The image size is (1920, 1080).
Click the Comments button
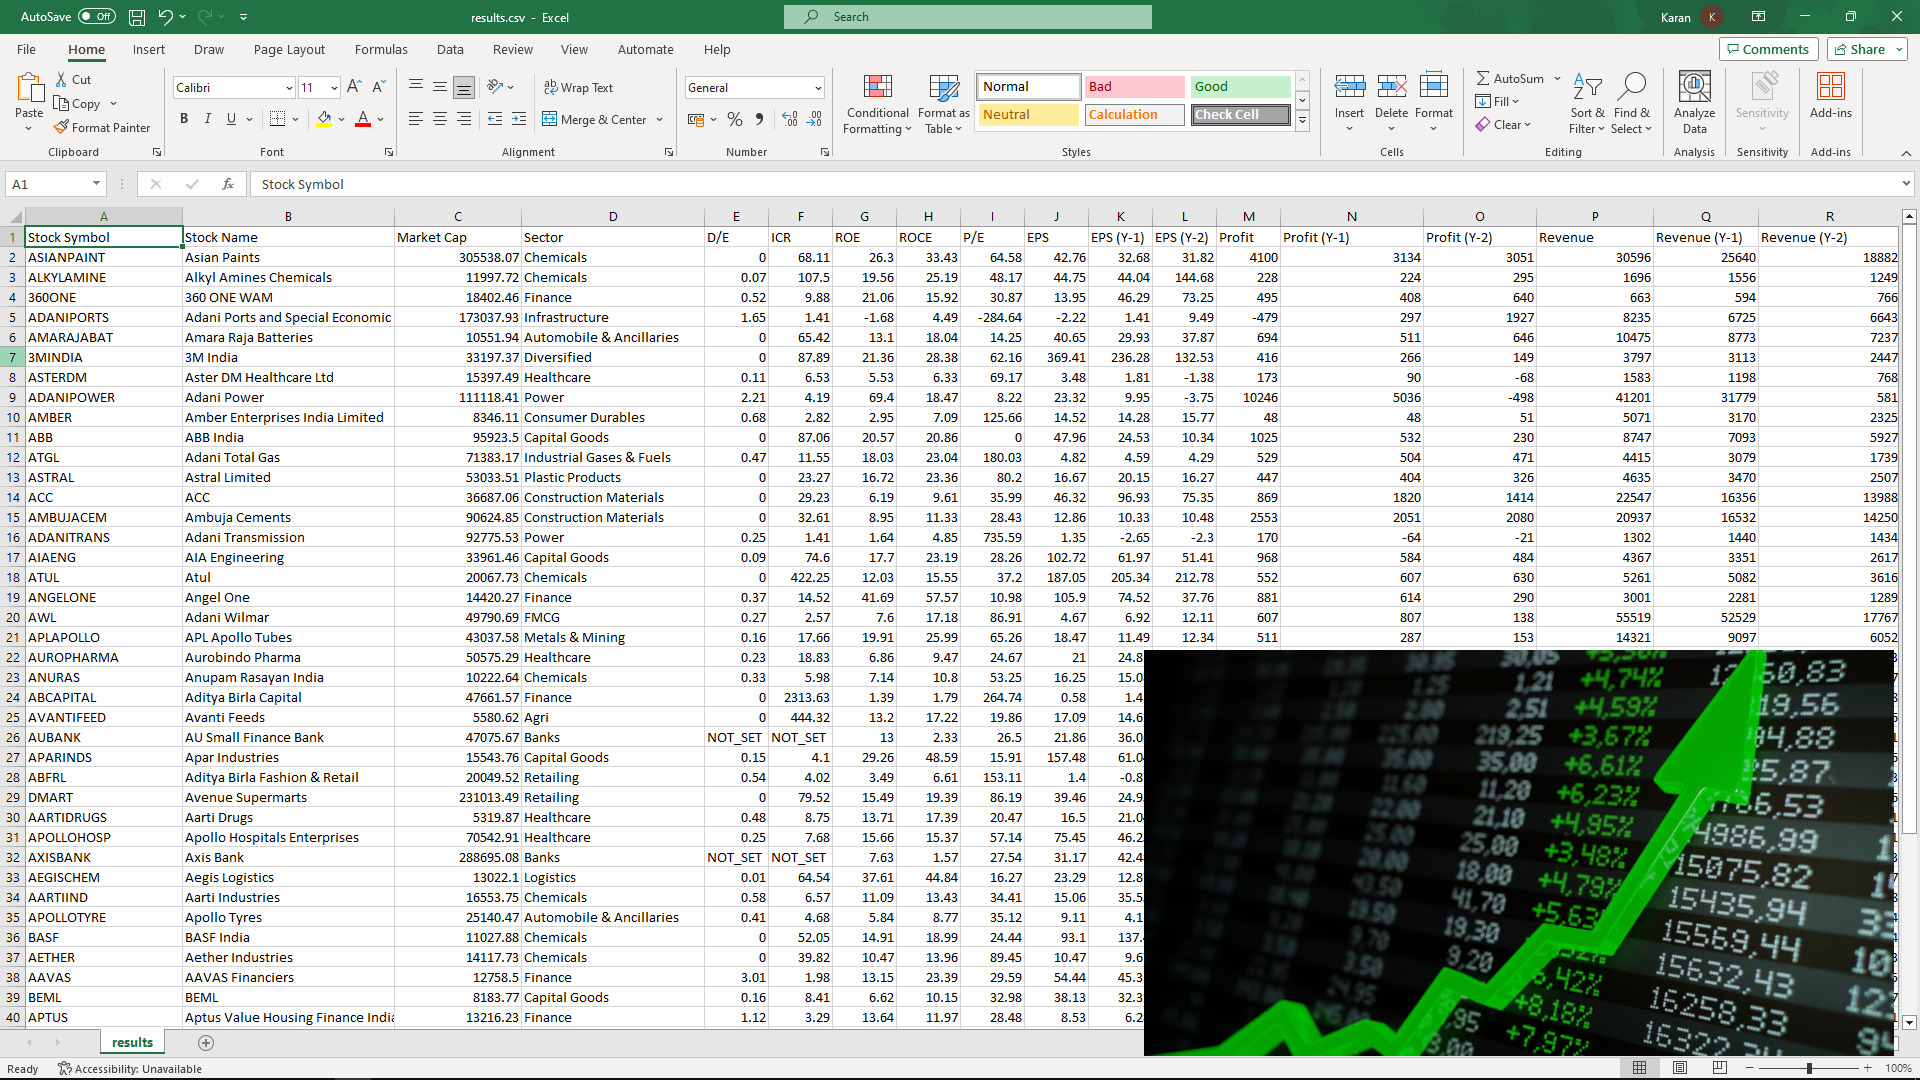tap(1767, 49)
